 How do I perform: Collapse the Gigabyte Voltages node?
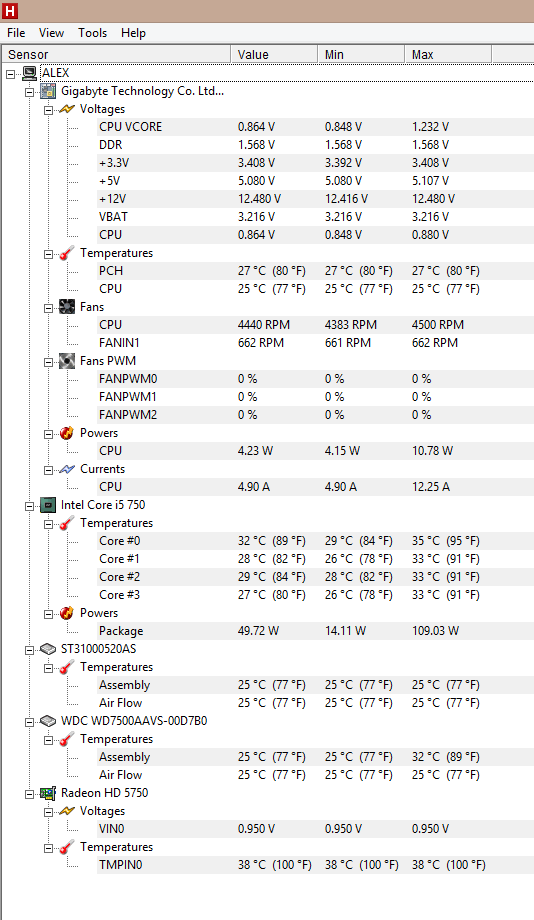(x=48, y=110)
